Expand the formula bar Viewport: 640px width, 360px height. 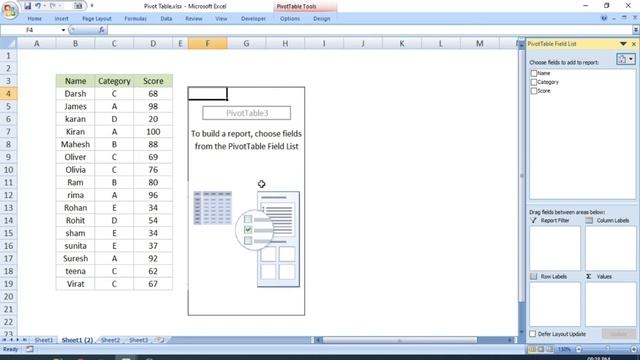(x=636, y=30)
